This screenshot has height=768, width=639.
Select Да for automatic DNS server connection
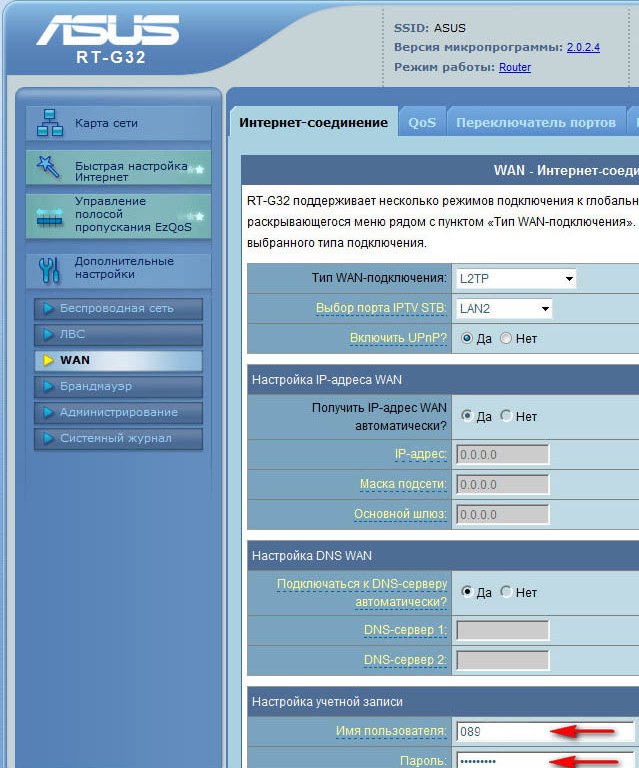(467, 592)
